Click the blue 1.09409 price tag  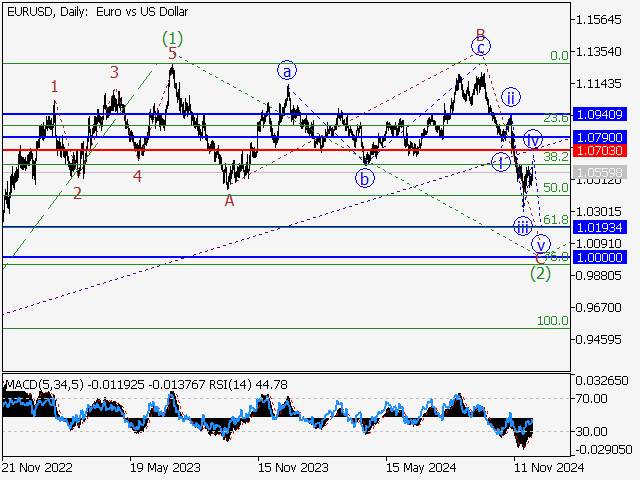tap(598, 115)
